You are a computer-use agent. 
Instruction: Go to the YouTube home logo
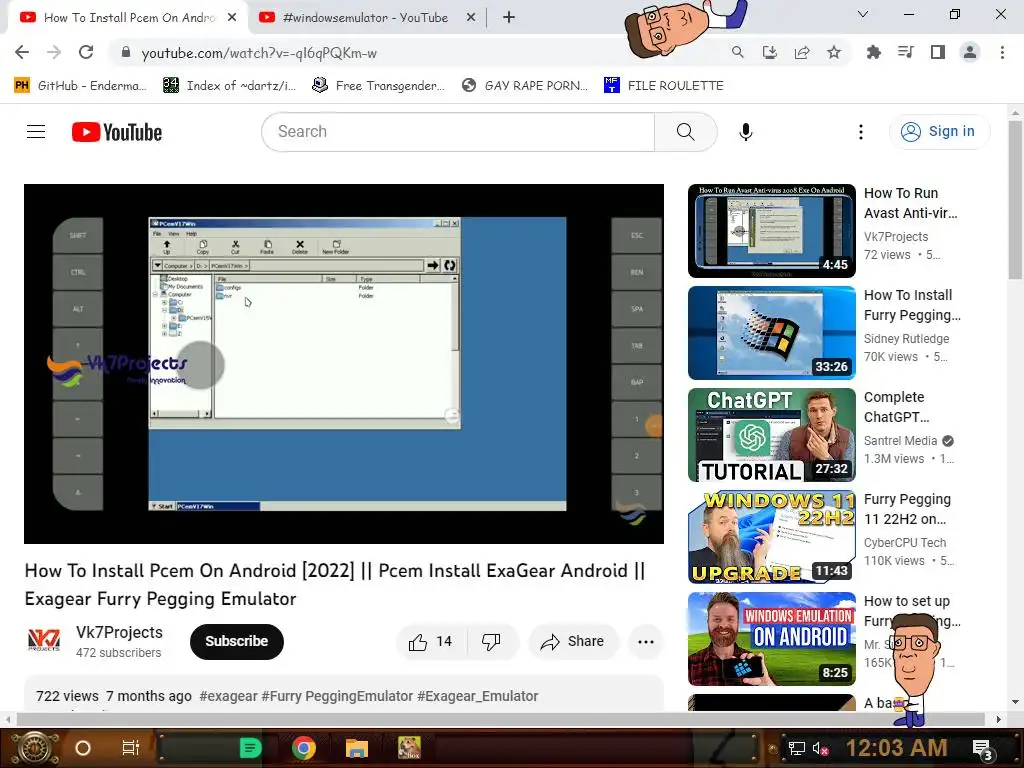point(117,132)
